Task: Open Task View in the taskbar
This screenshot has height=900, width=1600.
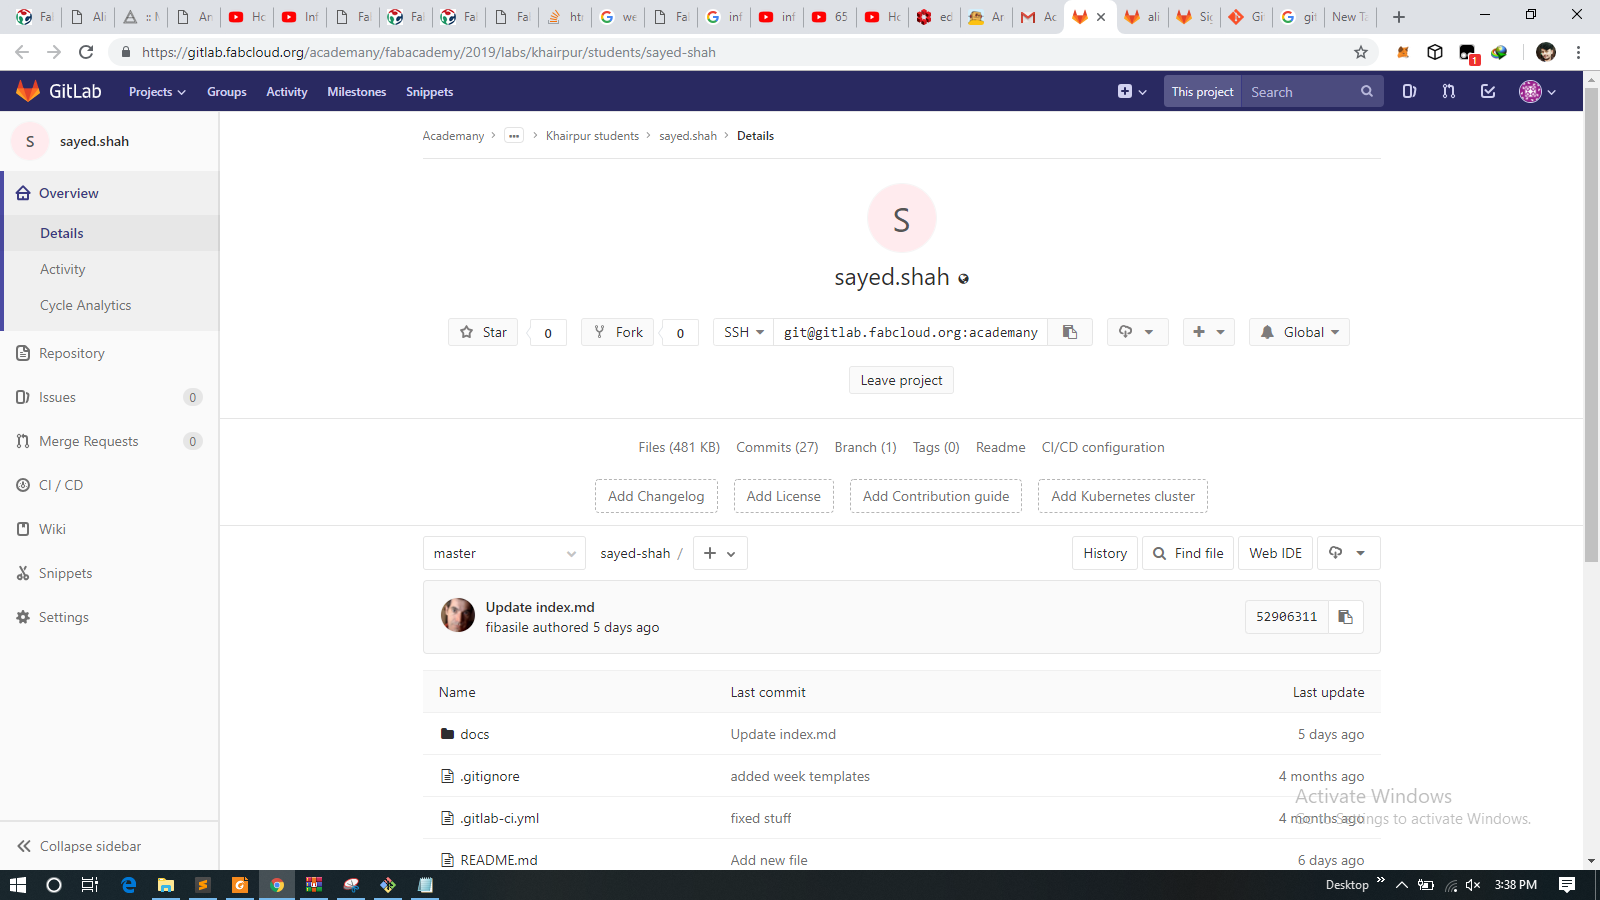Action: (89, 885)
